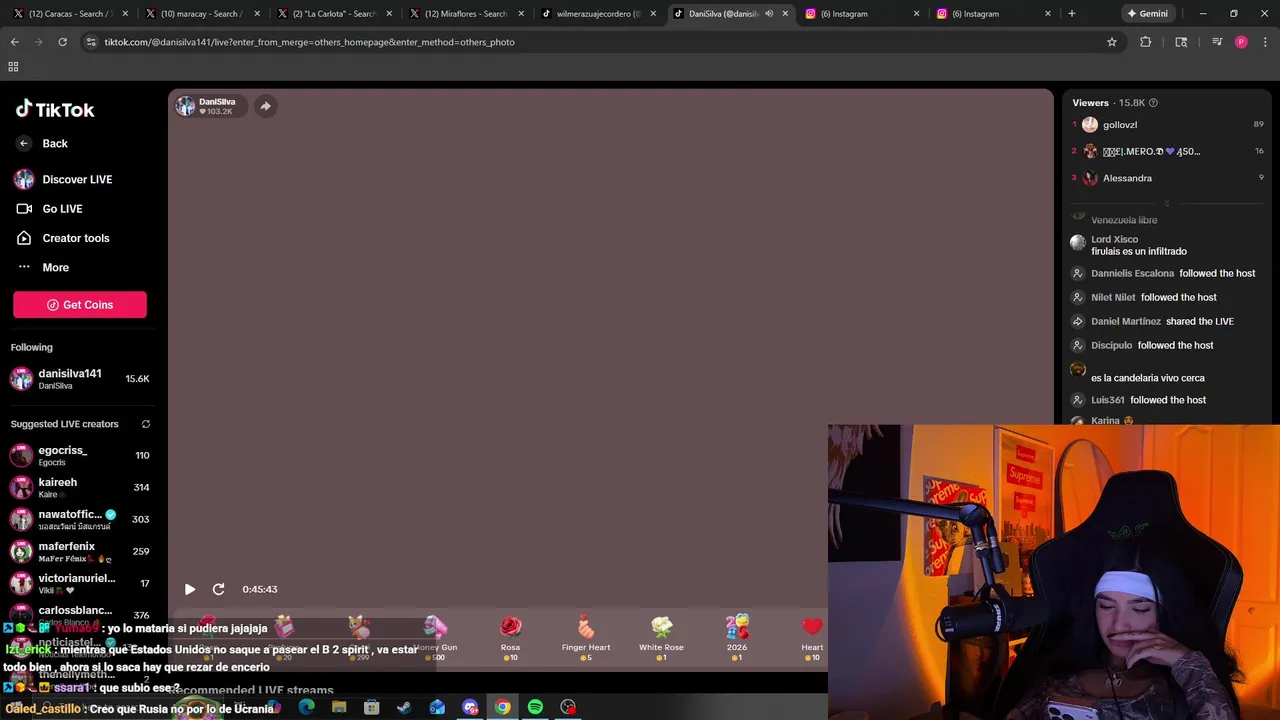Image resolution: width=1280 pixels, height=720 pixels.
Task: Click the Get Coins button
Action: [80, 305]
